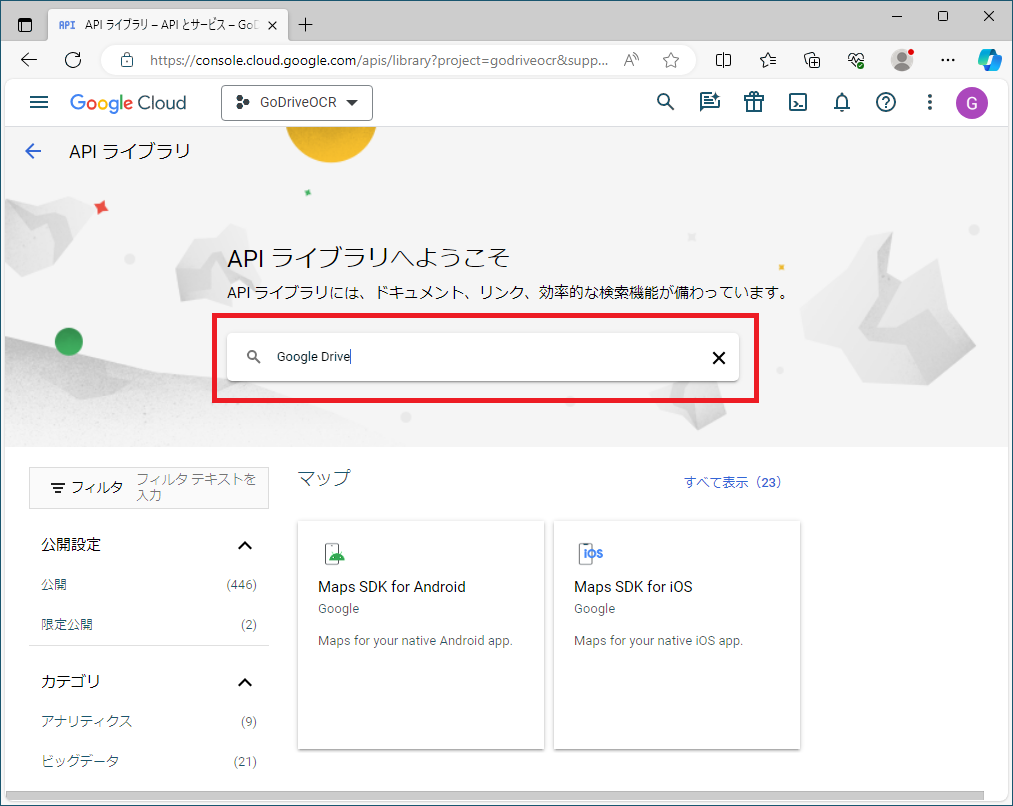Click the Google Drive search input field
Viewport: 1013px width, 806px height.
point(483,357)
